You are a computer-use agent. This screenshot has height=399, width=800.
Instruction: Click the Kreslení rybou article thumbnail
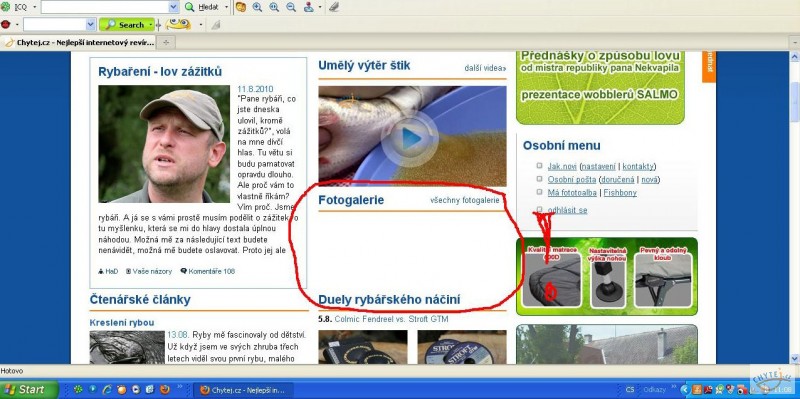click(x=127, y=347)
